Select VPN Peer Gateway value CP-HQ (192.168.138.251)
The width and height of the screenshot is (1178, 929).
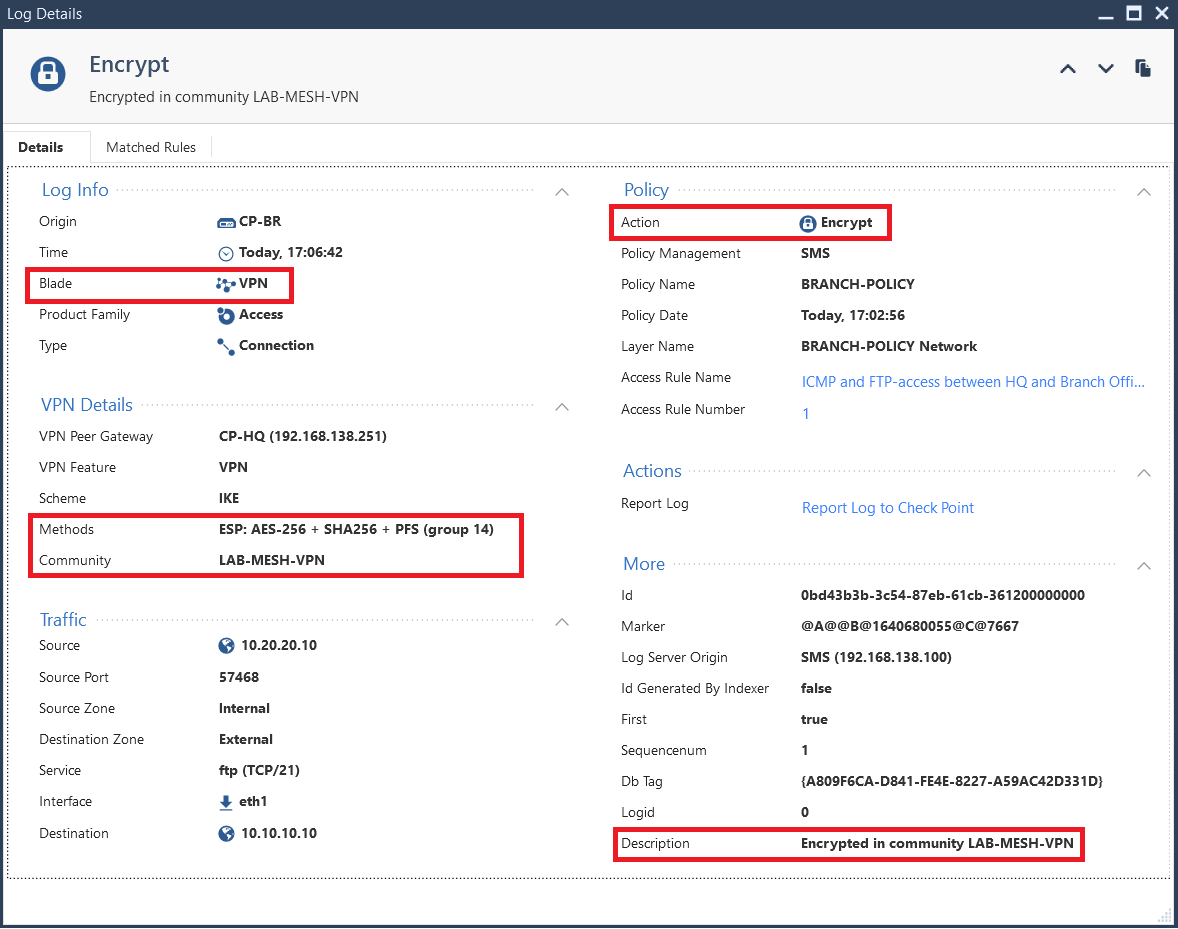click(303, 436)
